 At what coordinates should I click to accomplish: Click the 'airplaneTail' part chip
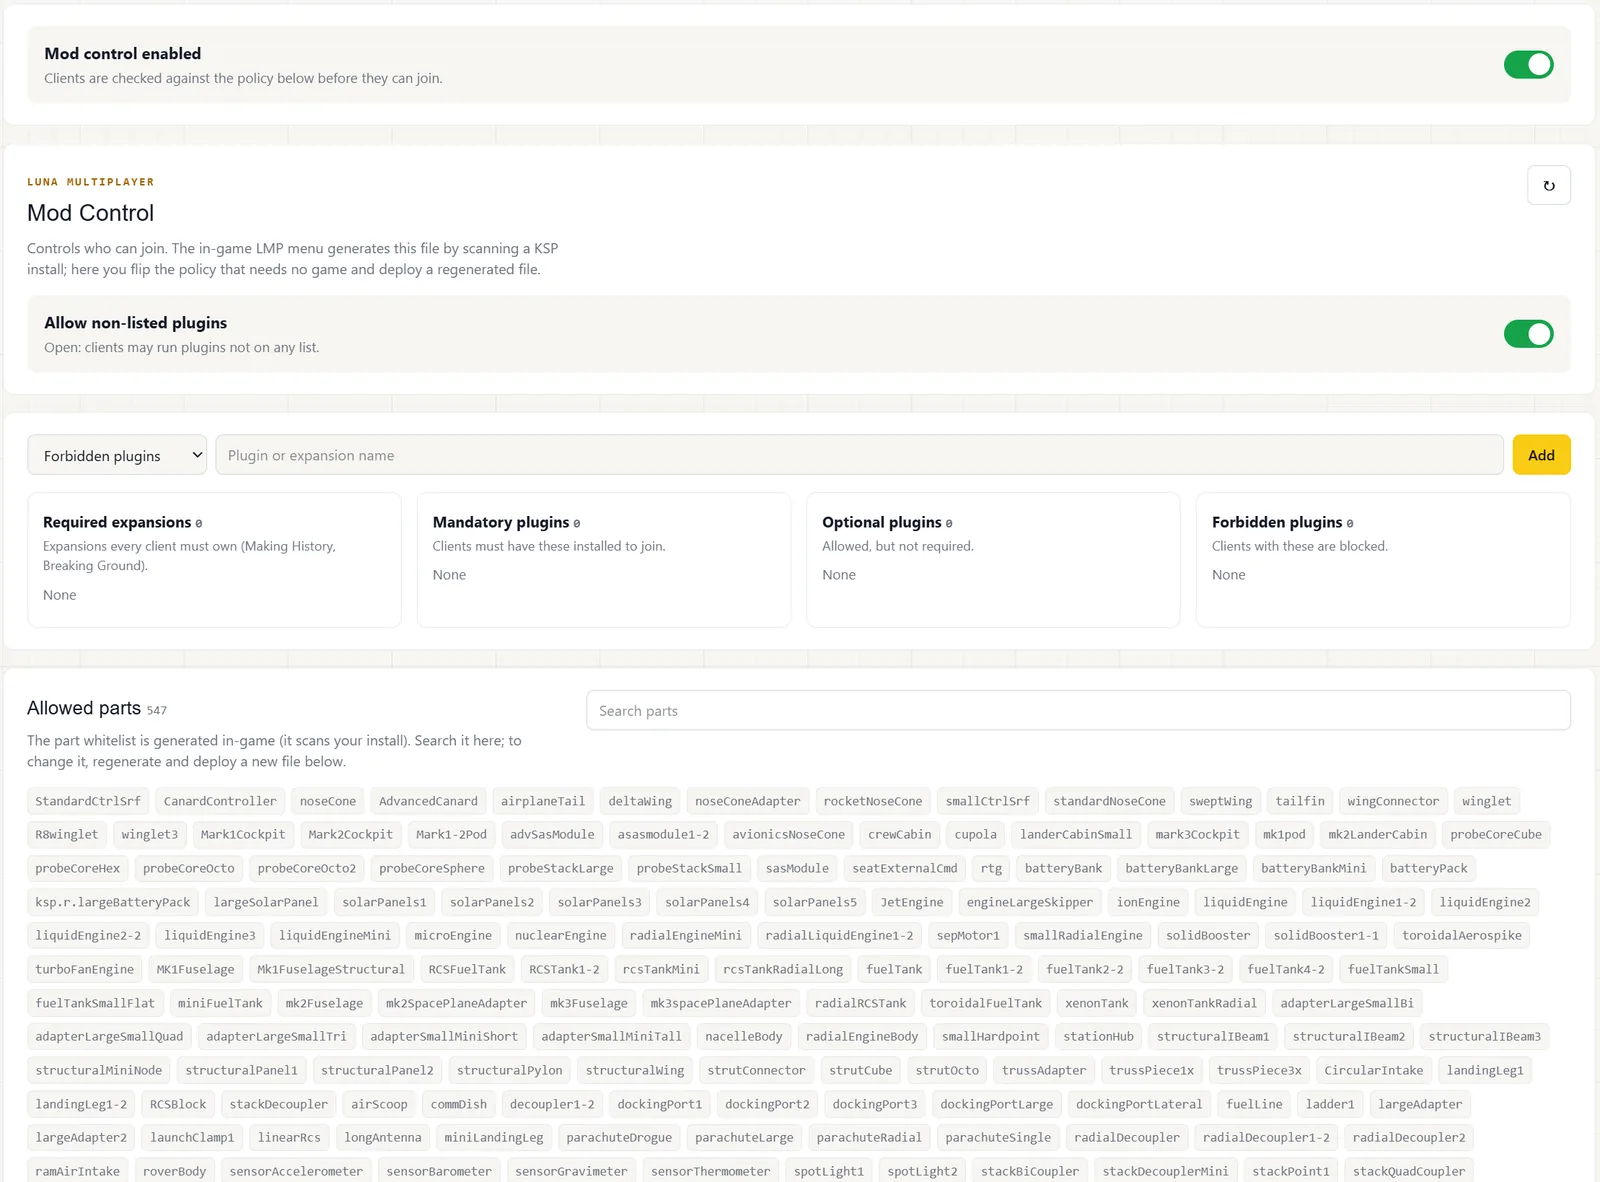tap(543, 801)
